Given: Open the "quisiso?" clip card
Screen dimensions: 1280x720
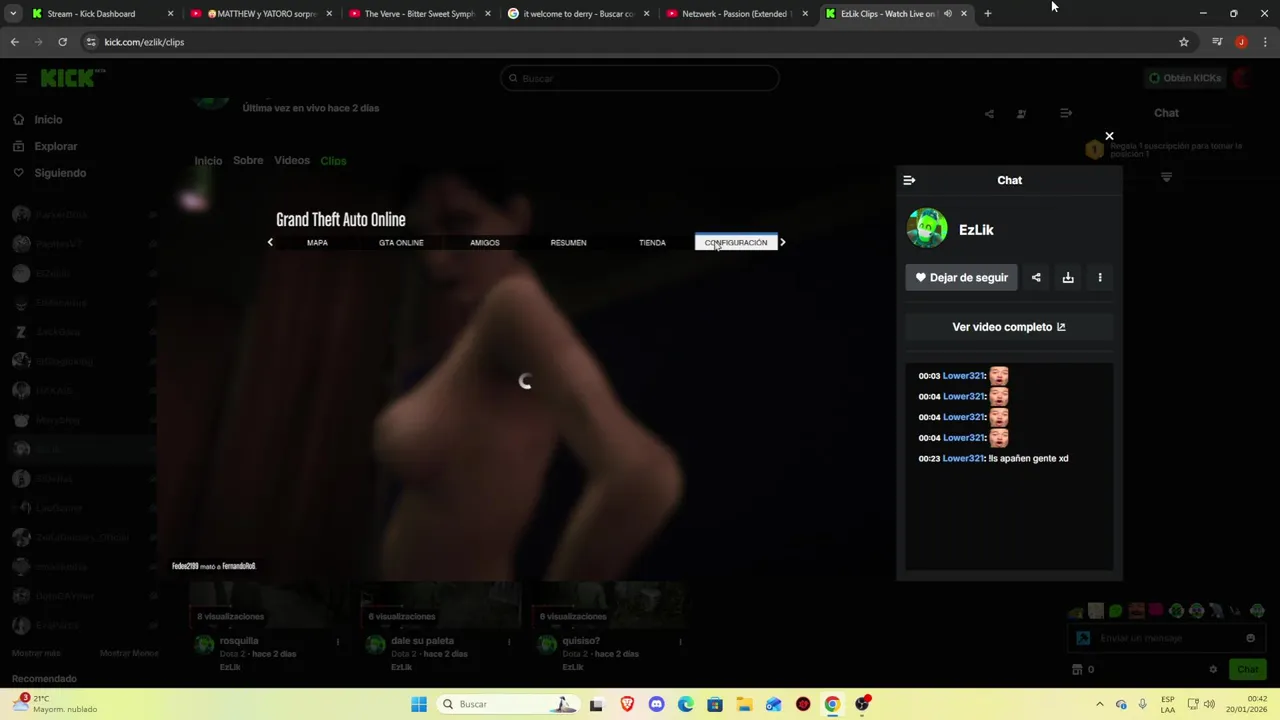Looking at the screenshot, I should [x=610, y=628].
